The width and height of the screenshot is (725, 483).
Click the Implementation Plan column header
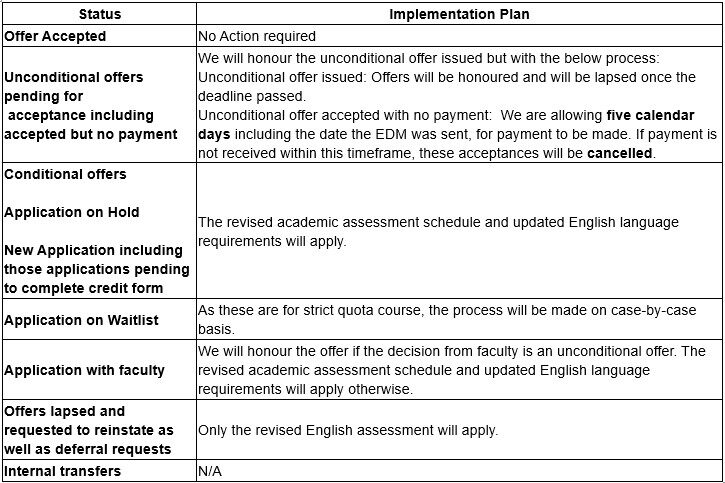point(459,15)
